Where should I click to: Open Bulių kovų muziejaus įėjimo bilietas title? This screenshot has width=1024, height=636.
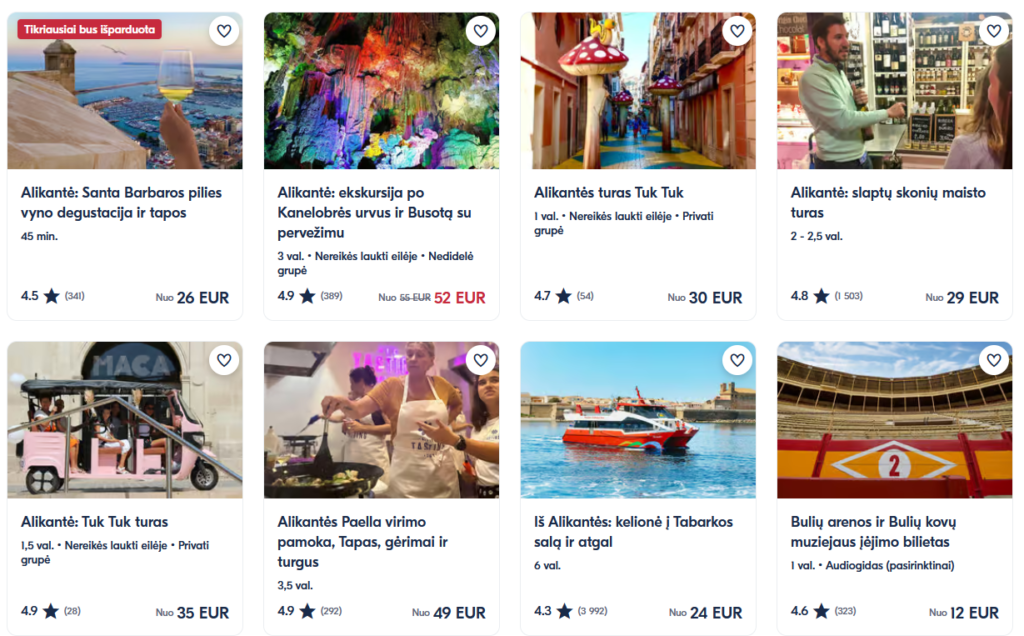tap(873, 531)
